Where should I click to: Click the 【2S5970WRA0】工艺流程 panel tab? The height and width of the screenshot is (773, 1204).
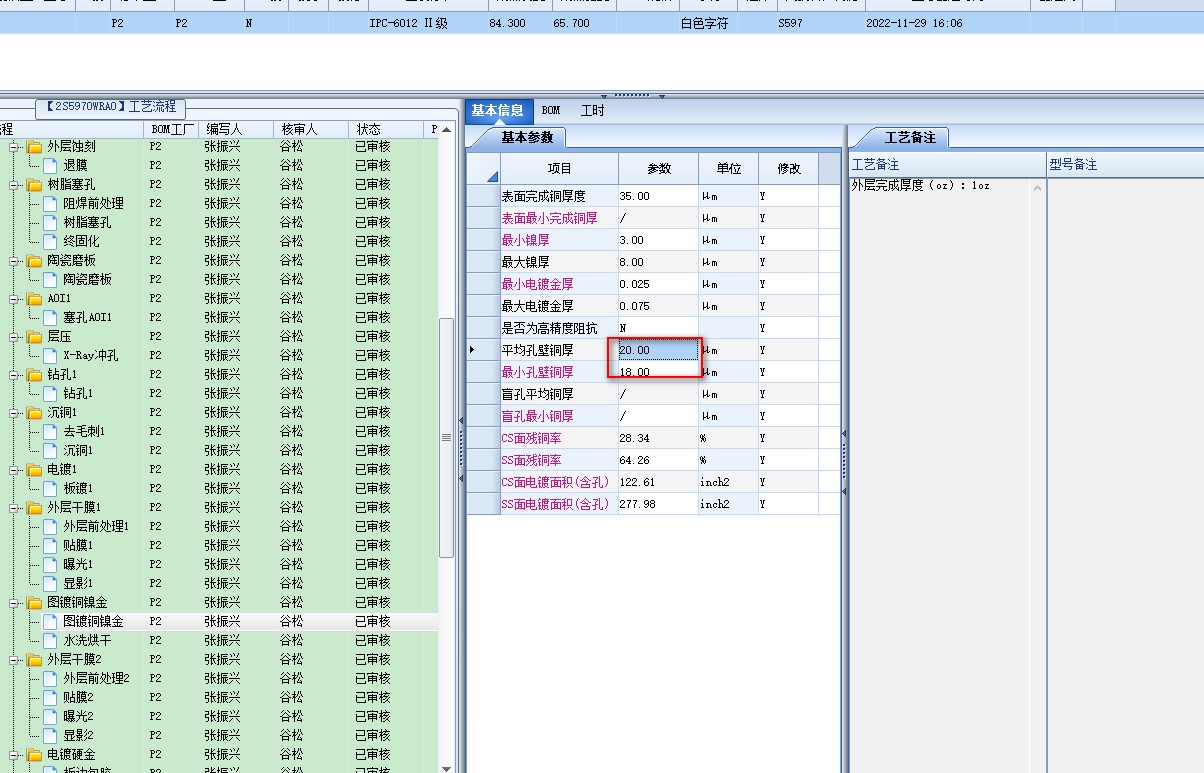(110, 107)
